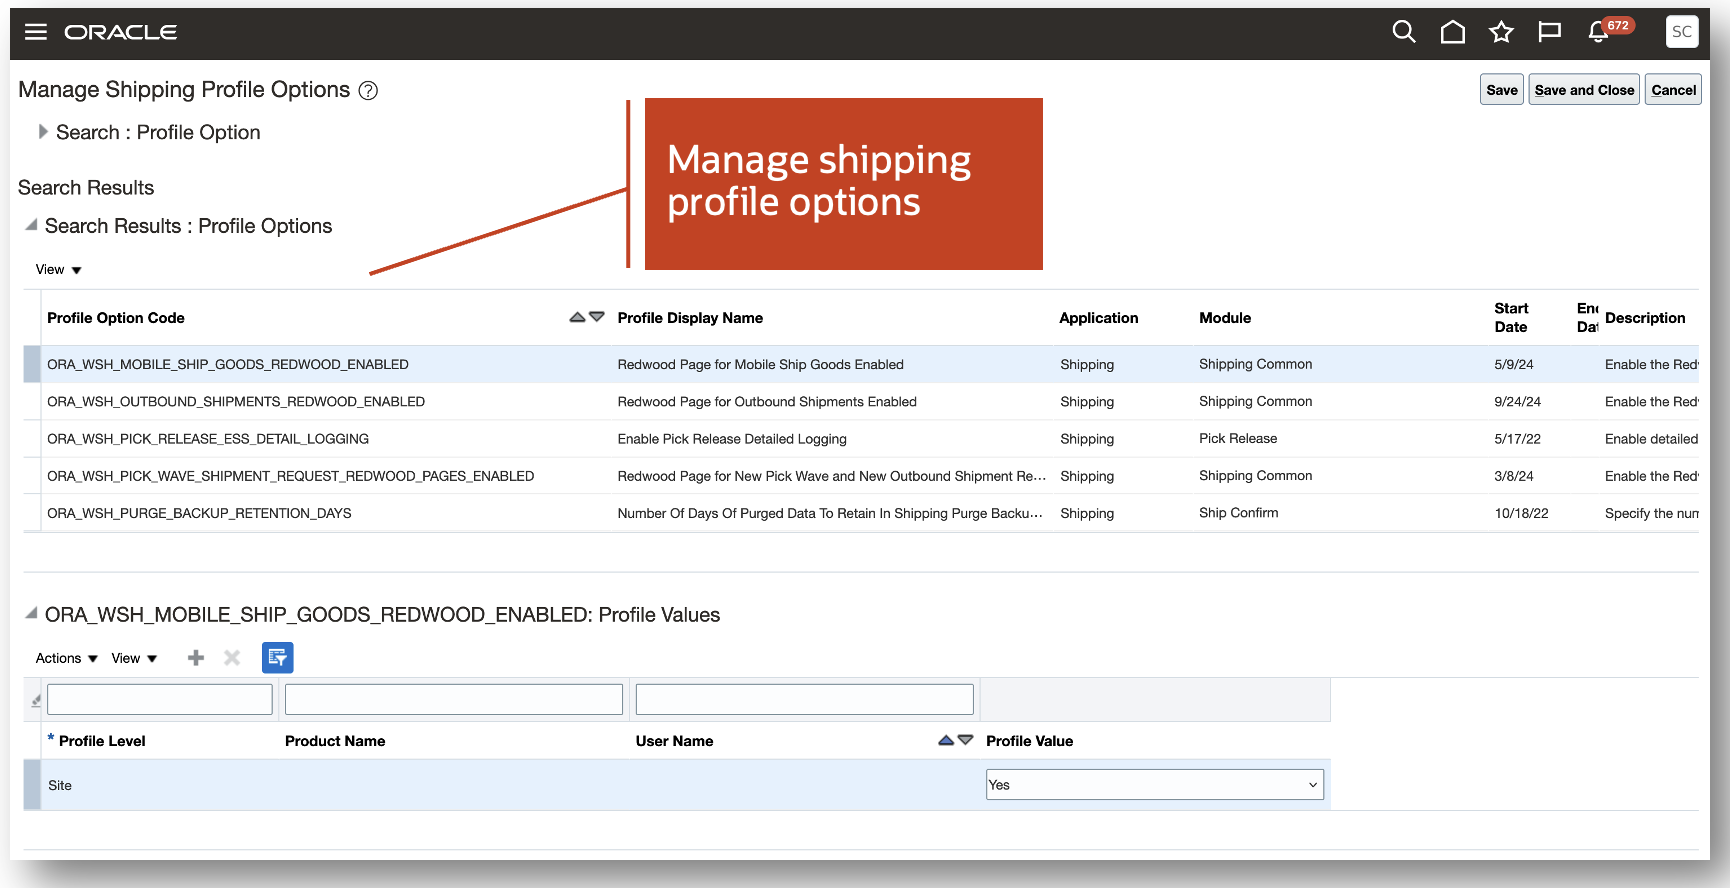1730x888 pixels.
Task: Click the start date 5/17/22
Action: 1517,439
